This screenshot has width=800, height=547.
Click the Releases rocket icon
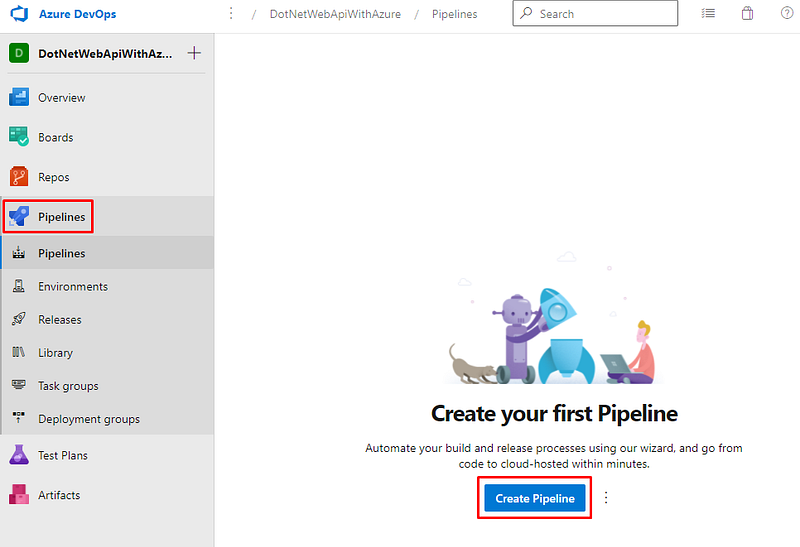[x=19, y=319]
